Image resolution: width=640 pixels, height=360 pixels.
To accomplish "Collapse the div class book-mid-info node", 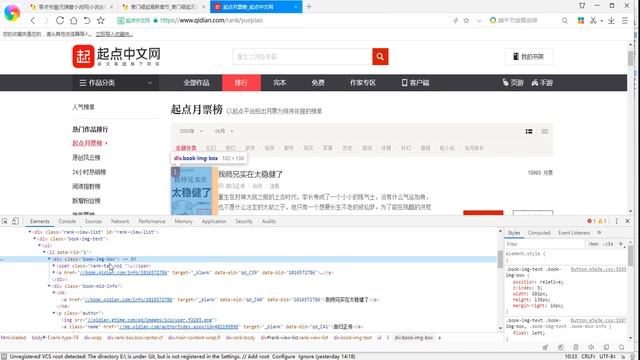I will [49, 286].
